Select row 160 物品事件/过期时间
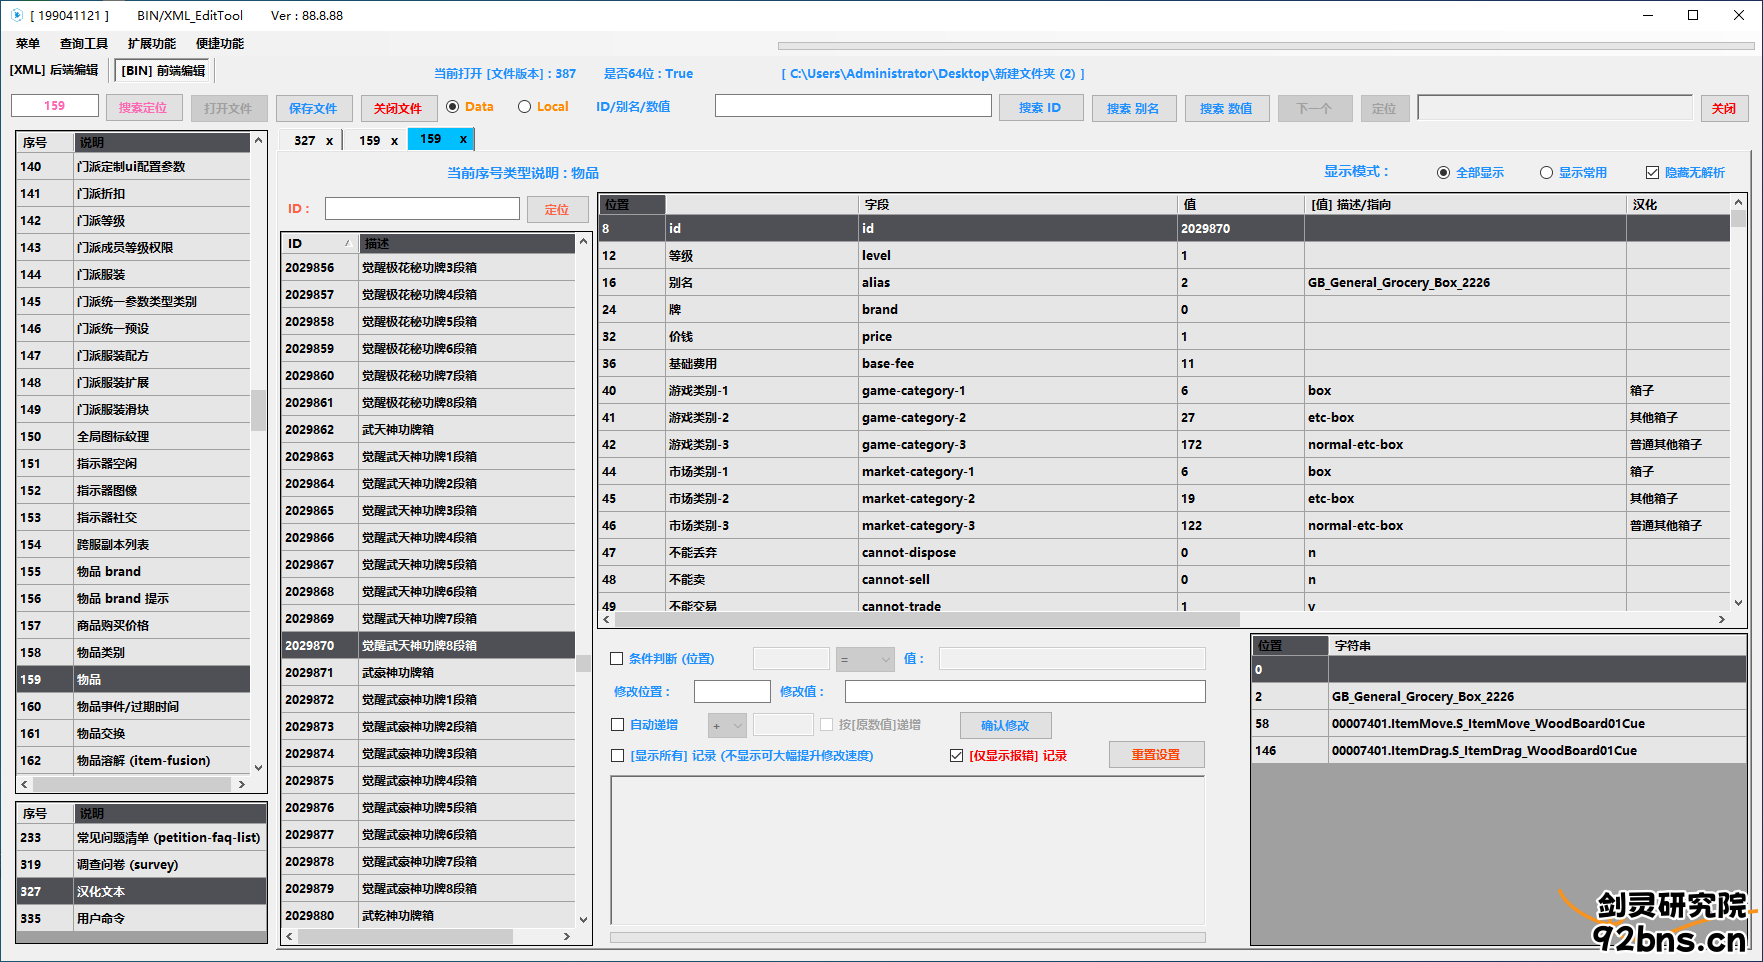 coord(133,707)
